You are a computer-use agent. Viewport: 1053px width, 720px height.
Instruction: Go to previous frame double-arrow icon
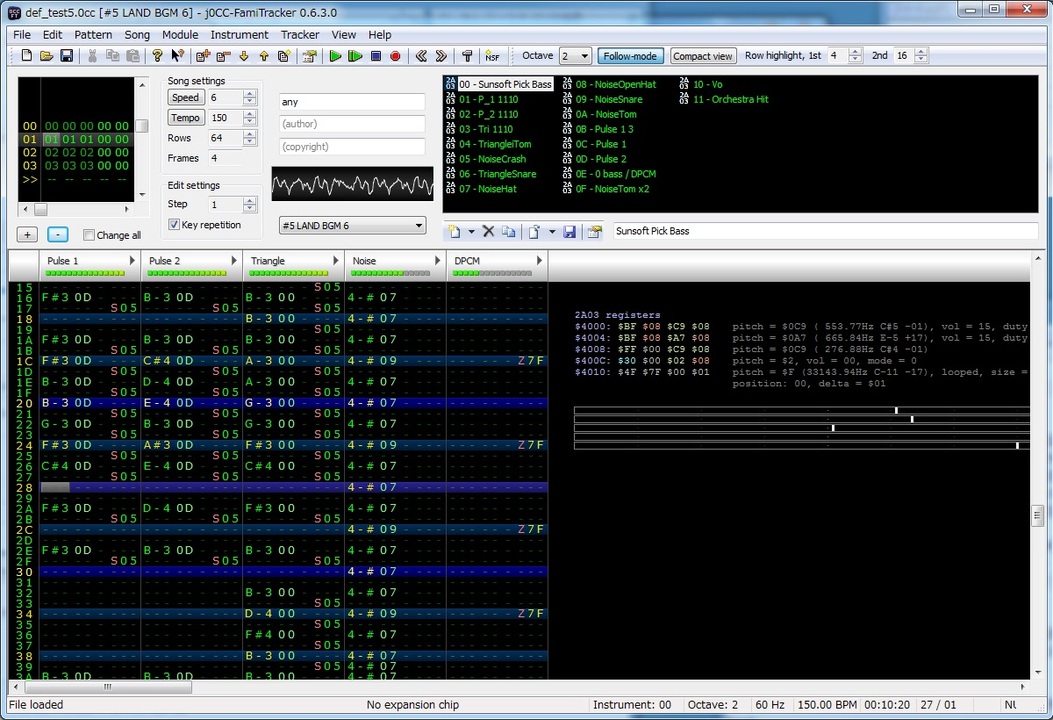point(422,56)
